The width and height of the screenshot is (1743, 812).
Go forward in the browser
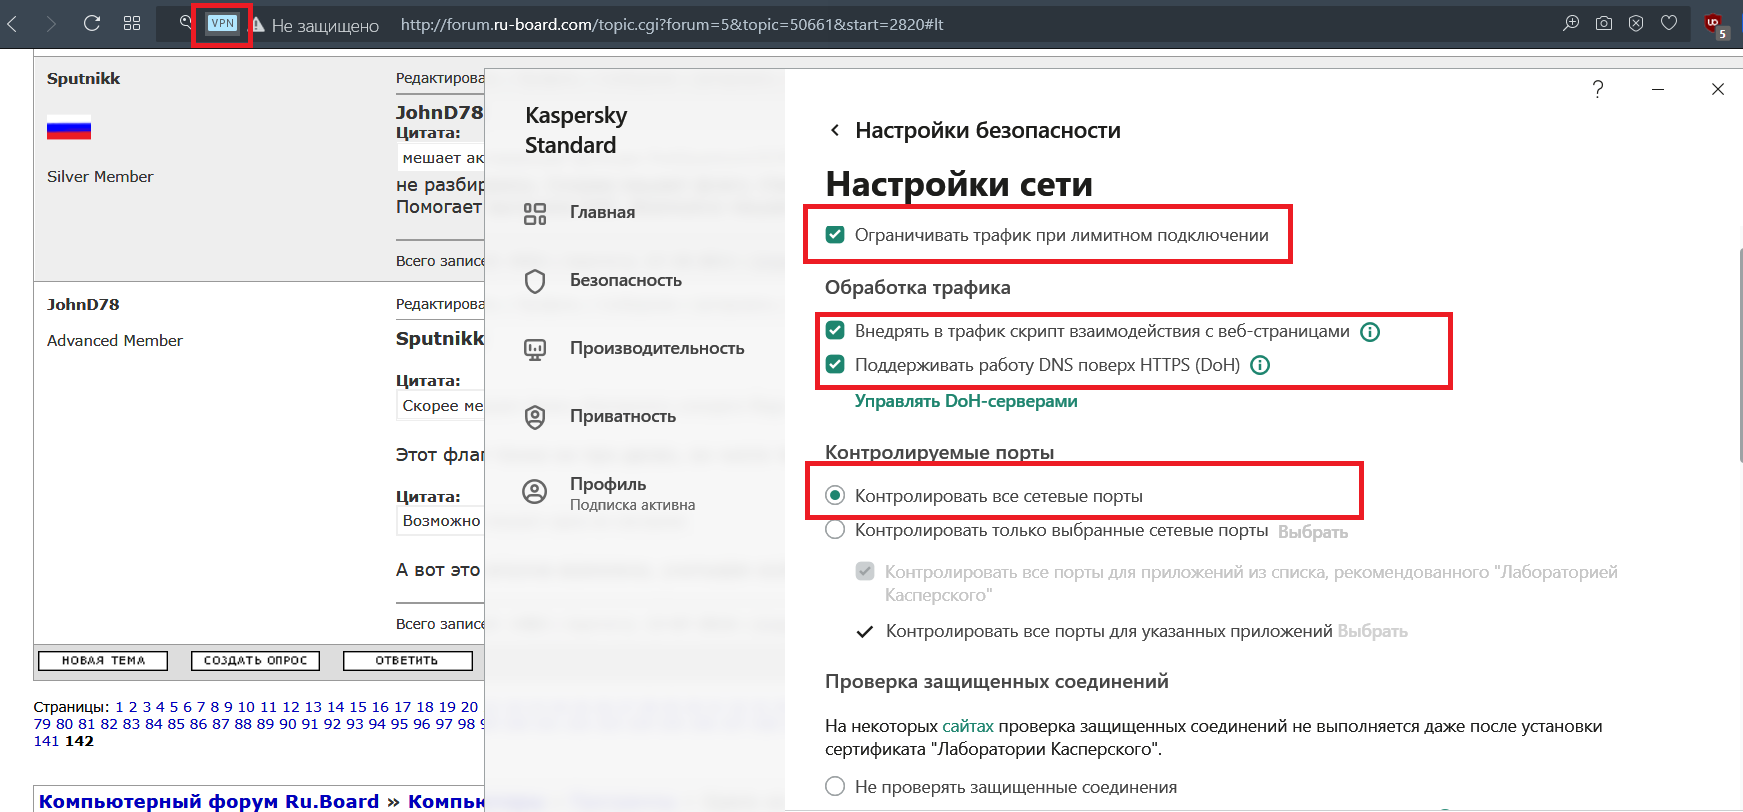point(51,23)
